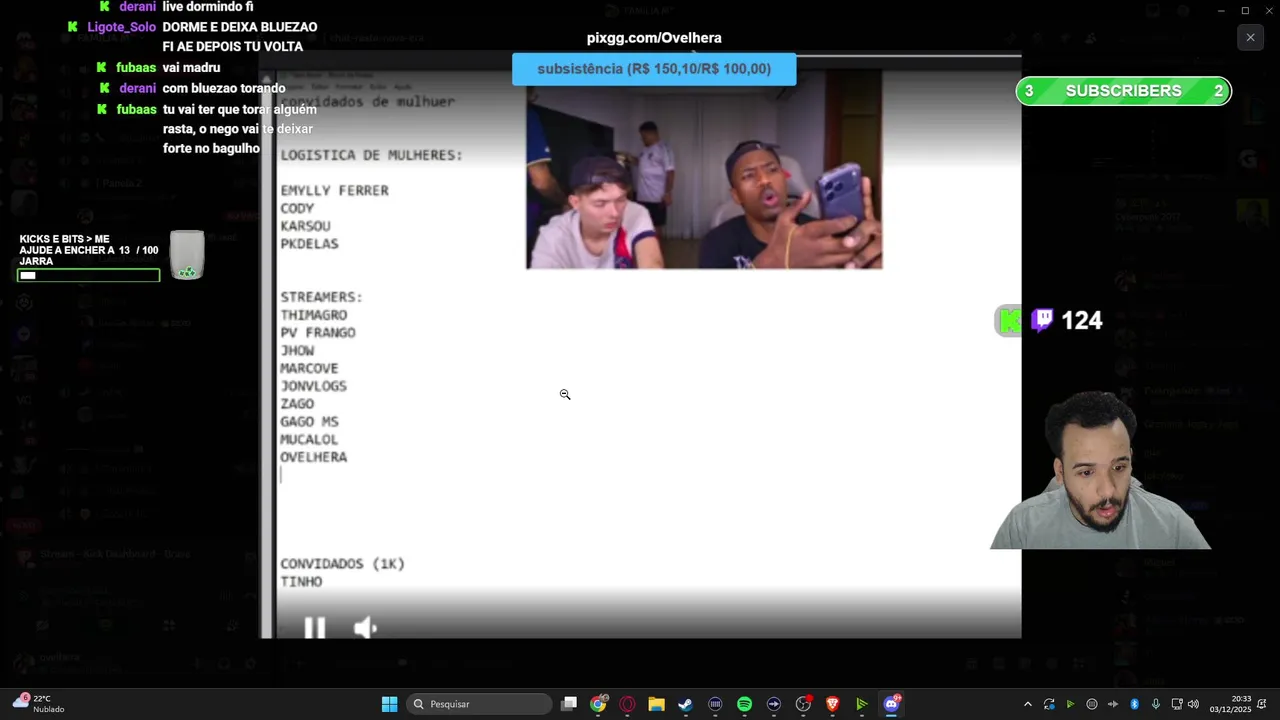This screenshot has width=1280, height=720.
Task: Show hidden system tray icons
Action: pyautogui.click(x=1027, y=704)
